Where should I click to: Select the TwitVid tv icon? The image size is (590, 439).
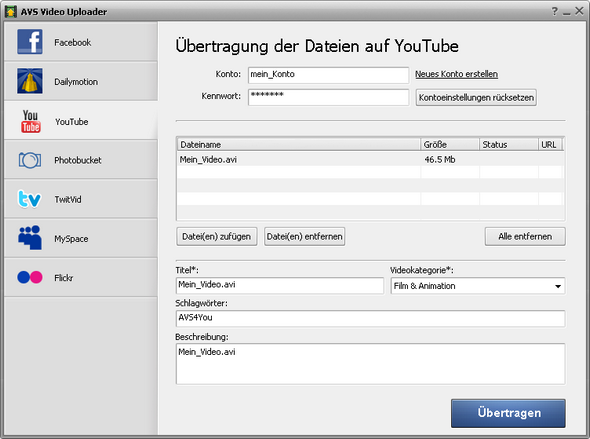pos(29,199)
